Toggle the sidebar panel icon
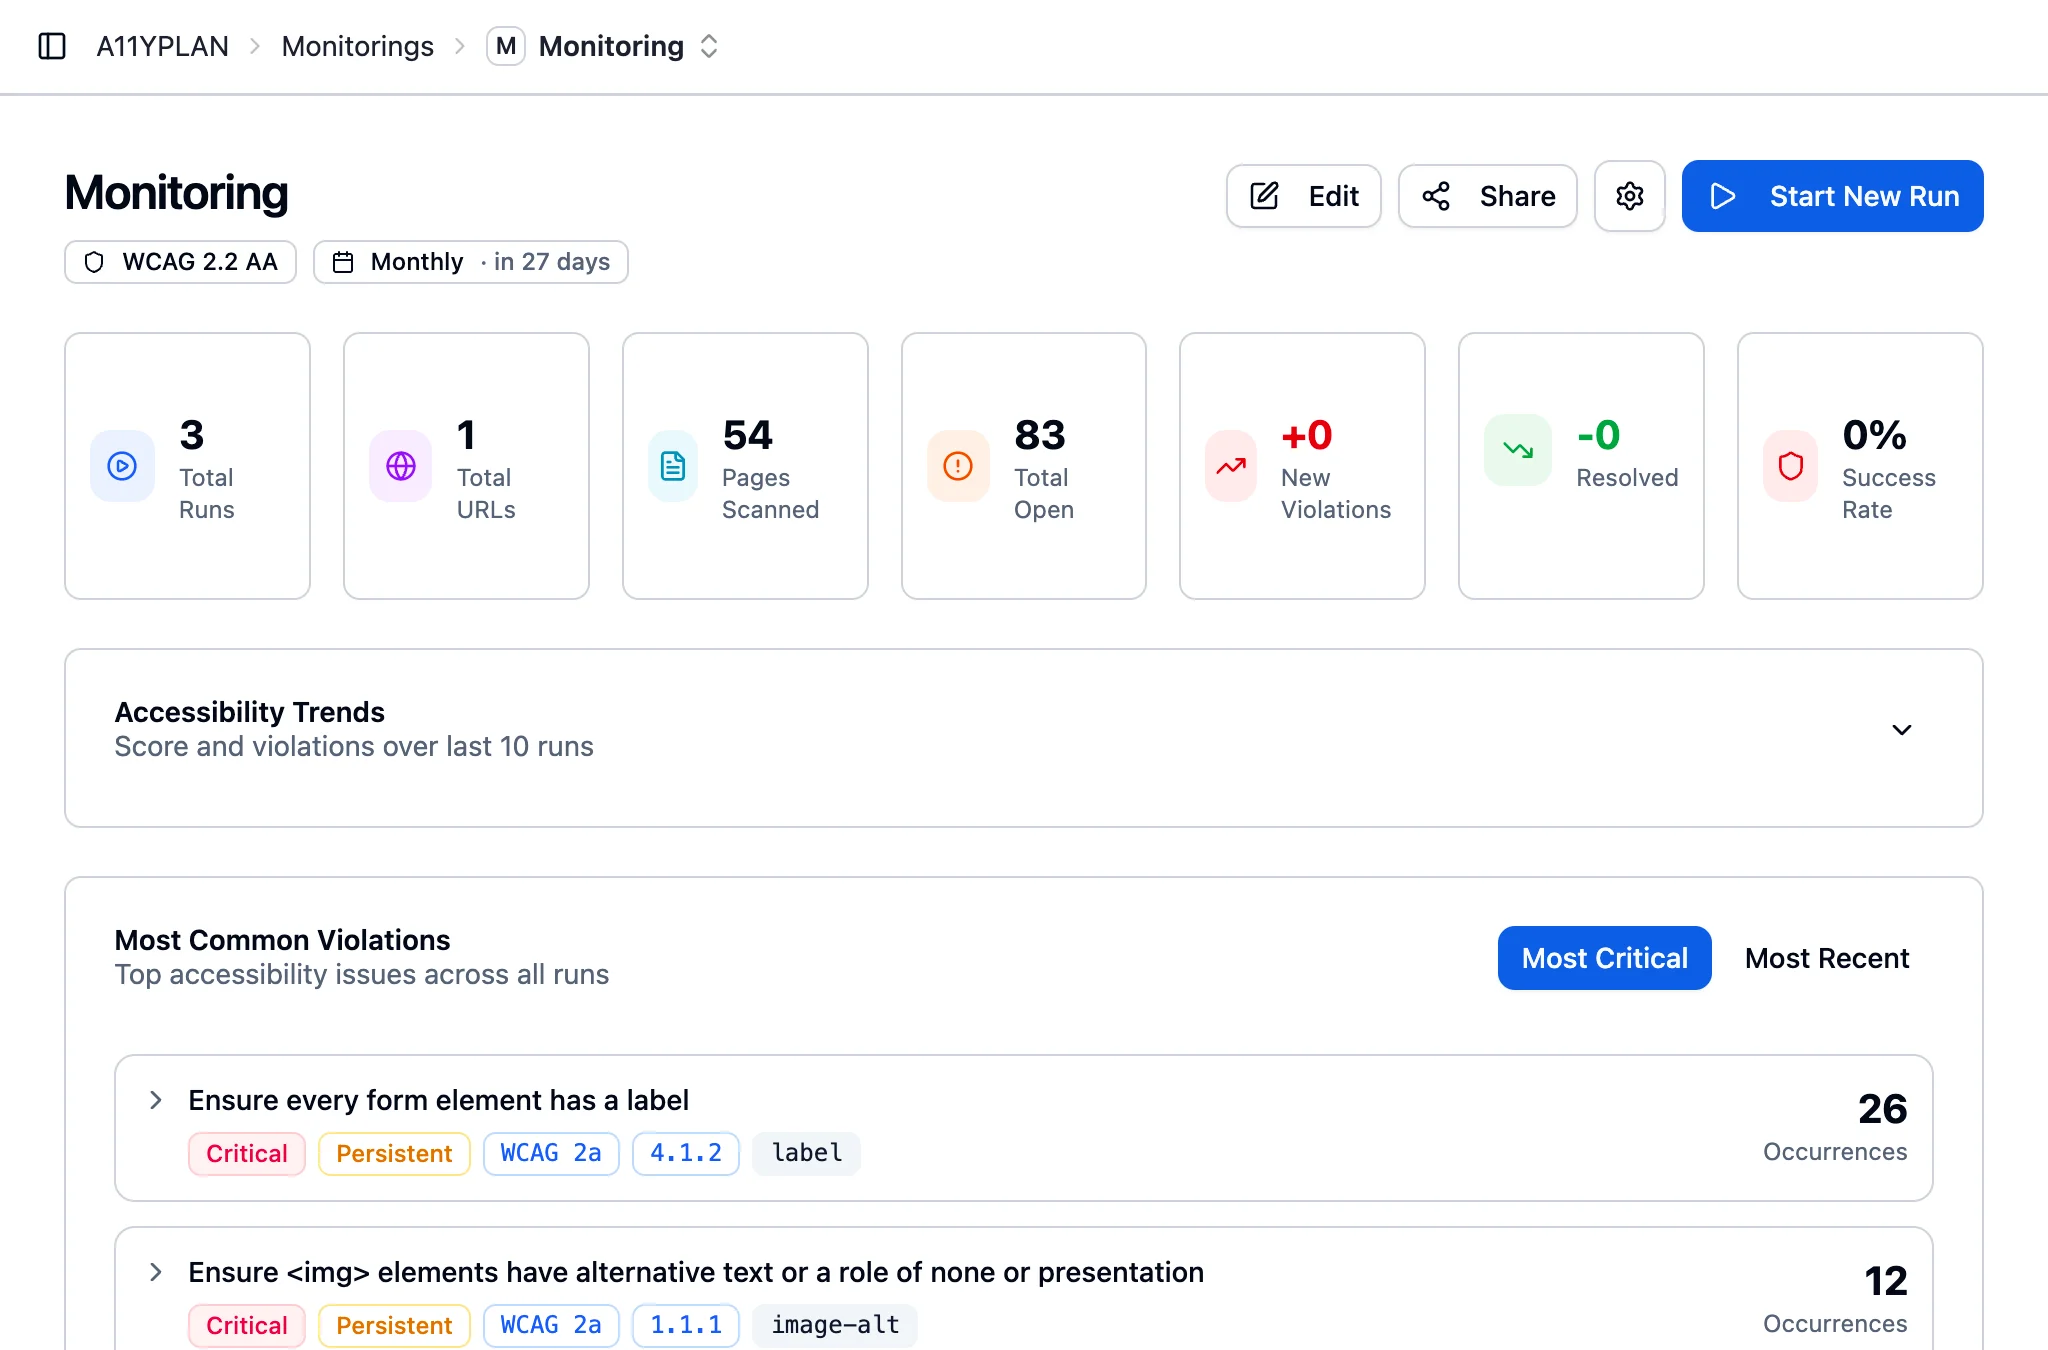Viewport: 2048px width, 1350px height. click(52, 46)
